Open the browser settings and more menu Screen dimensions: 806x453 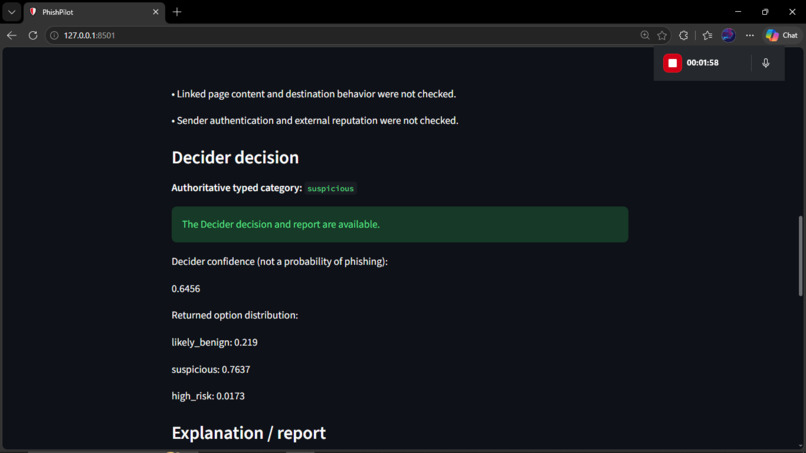click(x=750, y=35)
